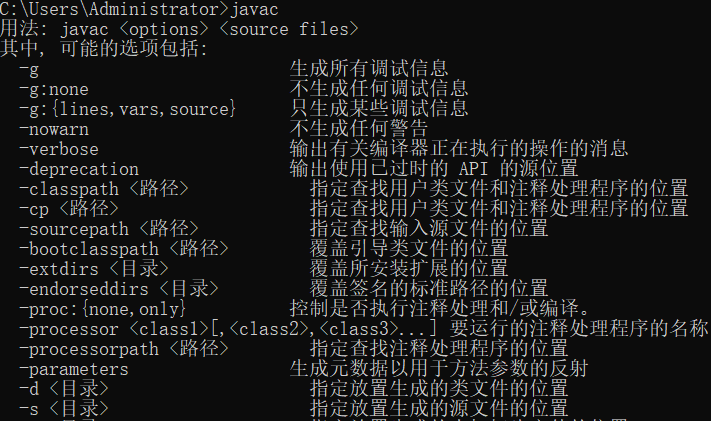Click the -sourcepath <路径> option

[109, 229]
